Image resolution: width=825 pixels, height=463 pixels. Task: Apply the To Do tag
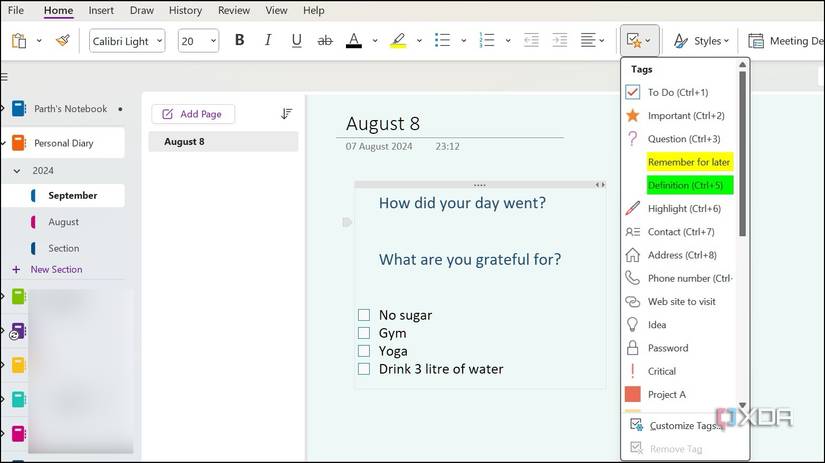pyautogui.click(x=679, y=92)
